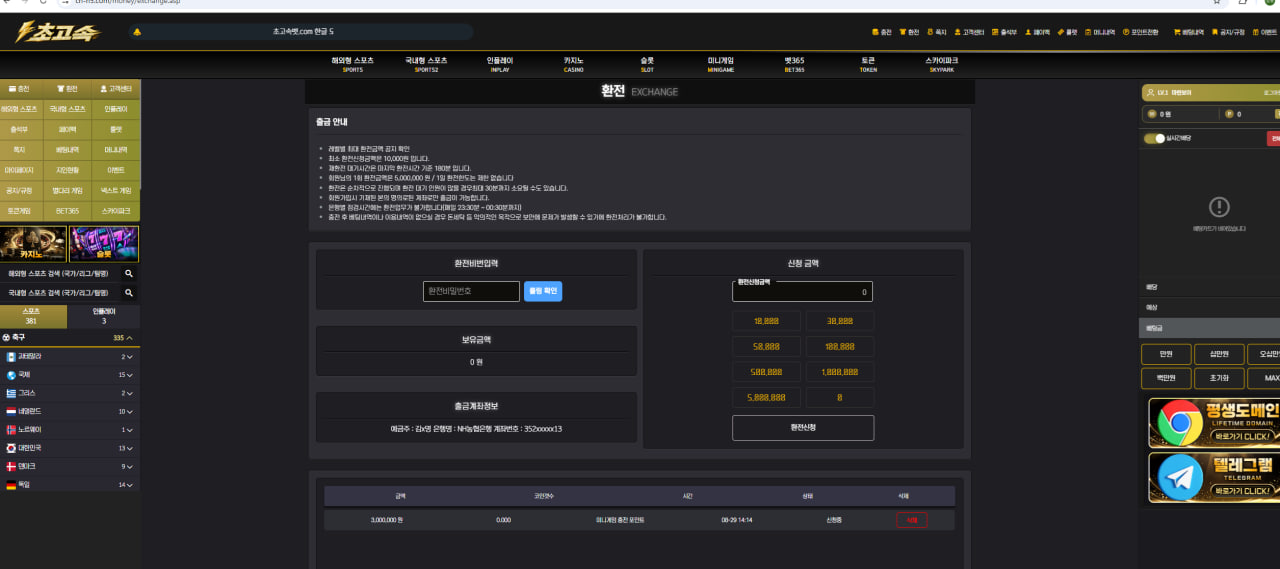The height and width of the screenshot is (569, 1280).
Task: Click into the 환전비밀번호 input field
Action: 471,291
